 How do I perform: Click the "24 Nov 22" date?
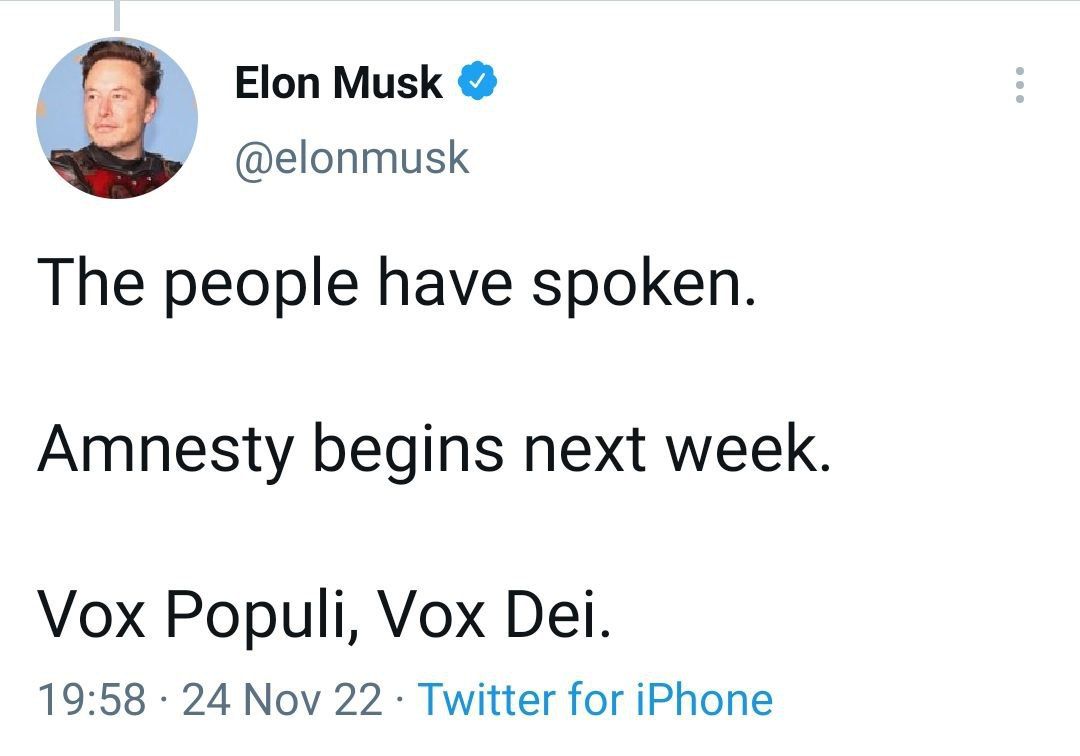click(283, 700)
